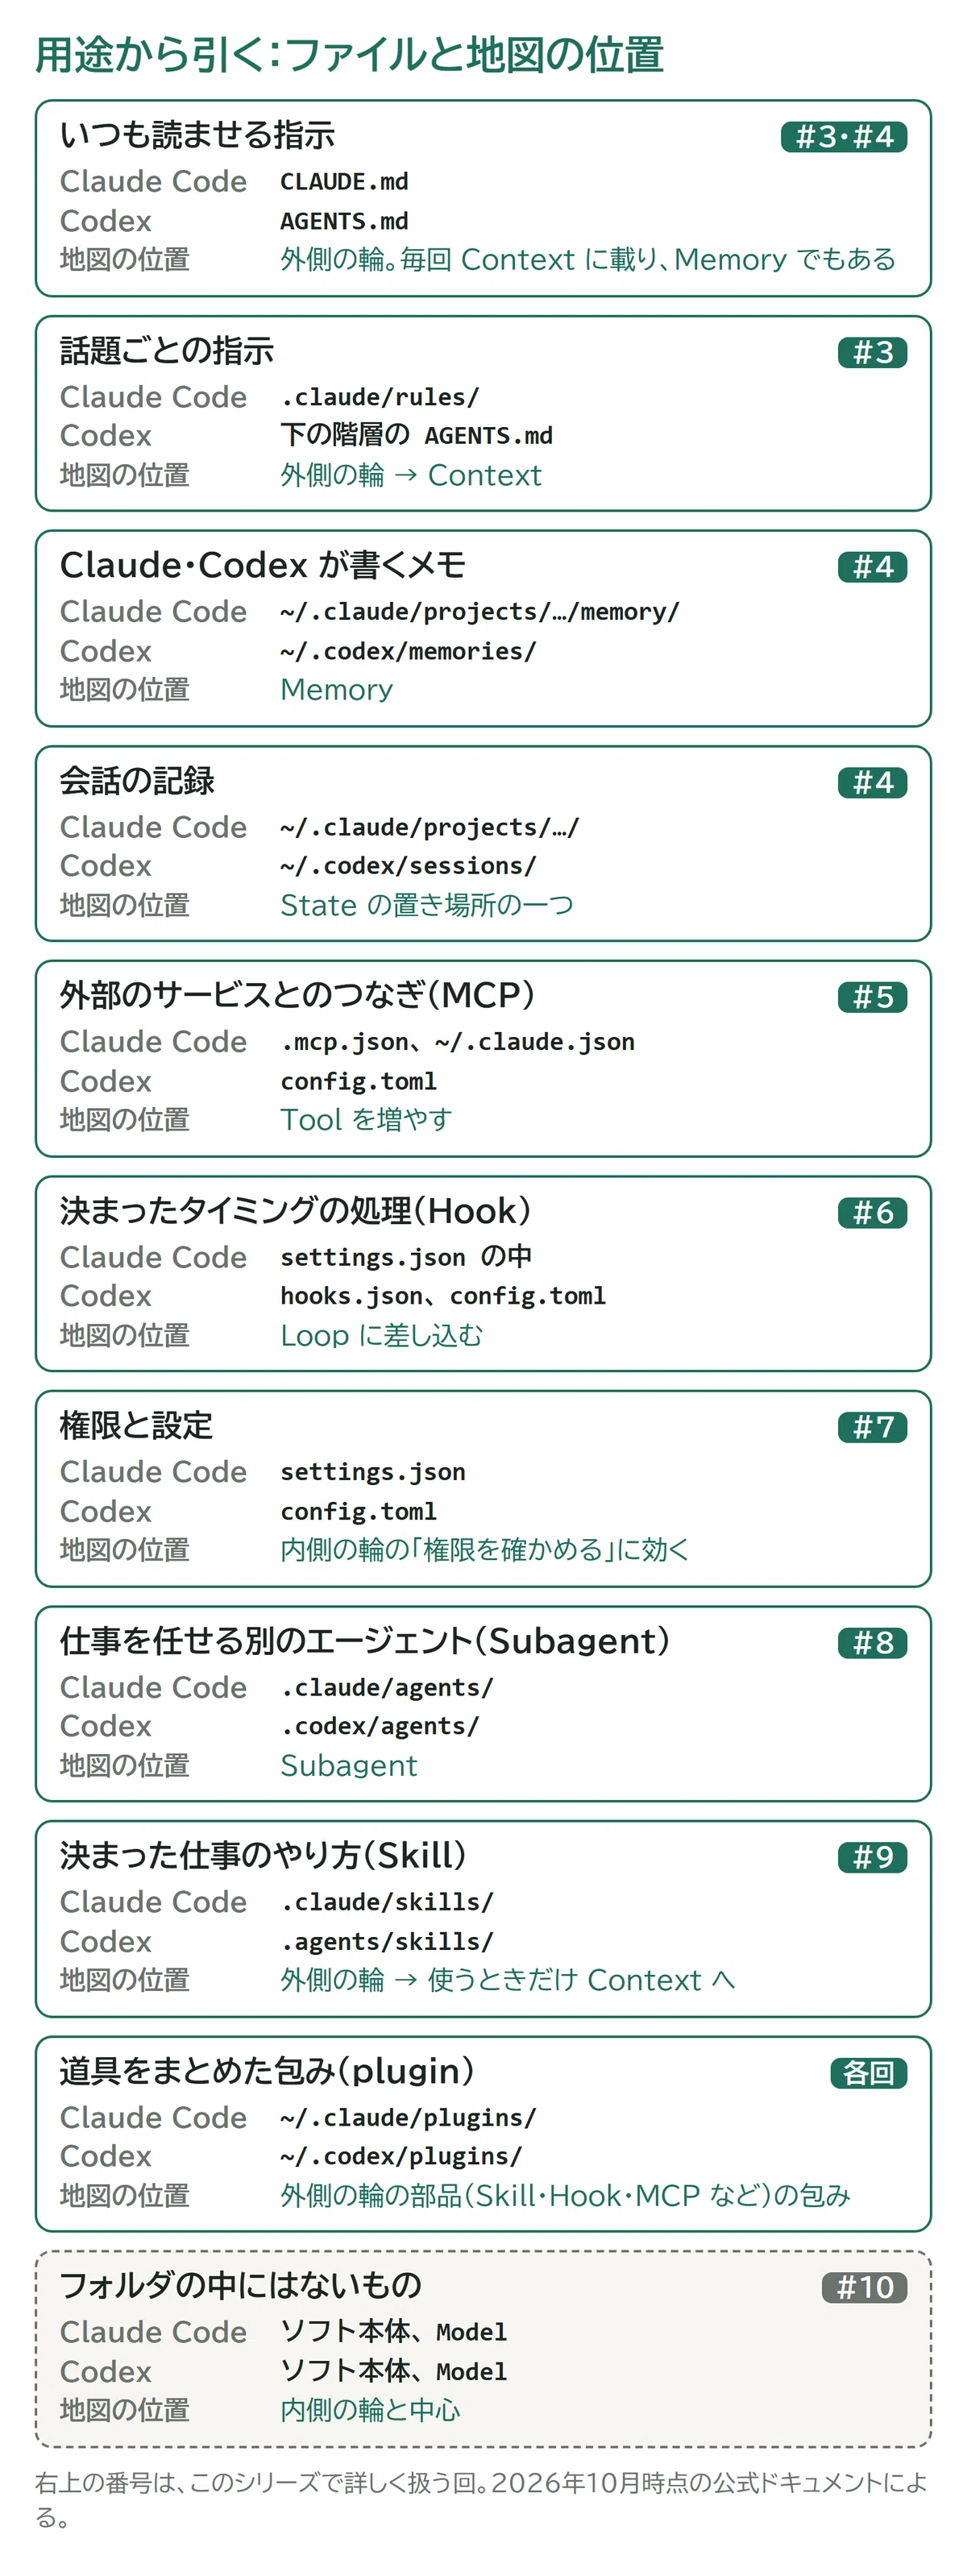Select the heading 権限と設定
Screen dimensions: 967x2576
tap(136, 1426)
